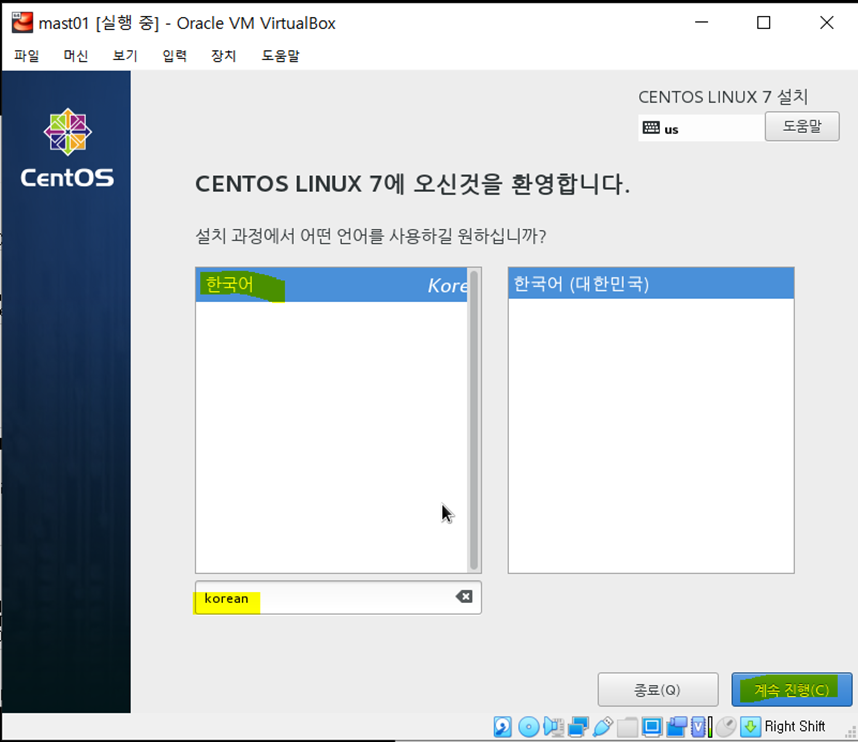Open the 도움말 menu in menu bar
858x742 pixels.
[280, 56]
